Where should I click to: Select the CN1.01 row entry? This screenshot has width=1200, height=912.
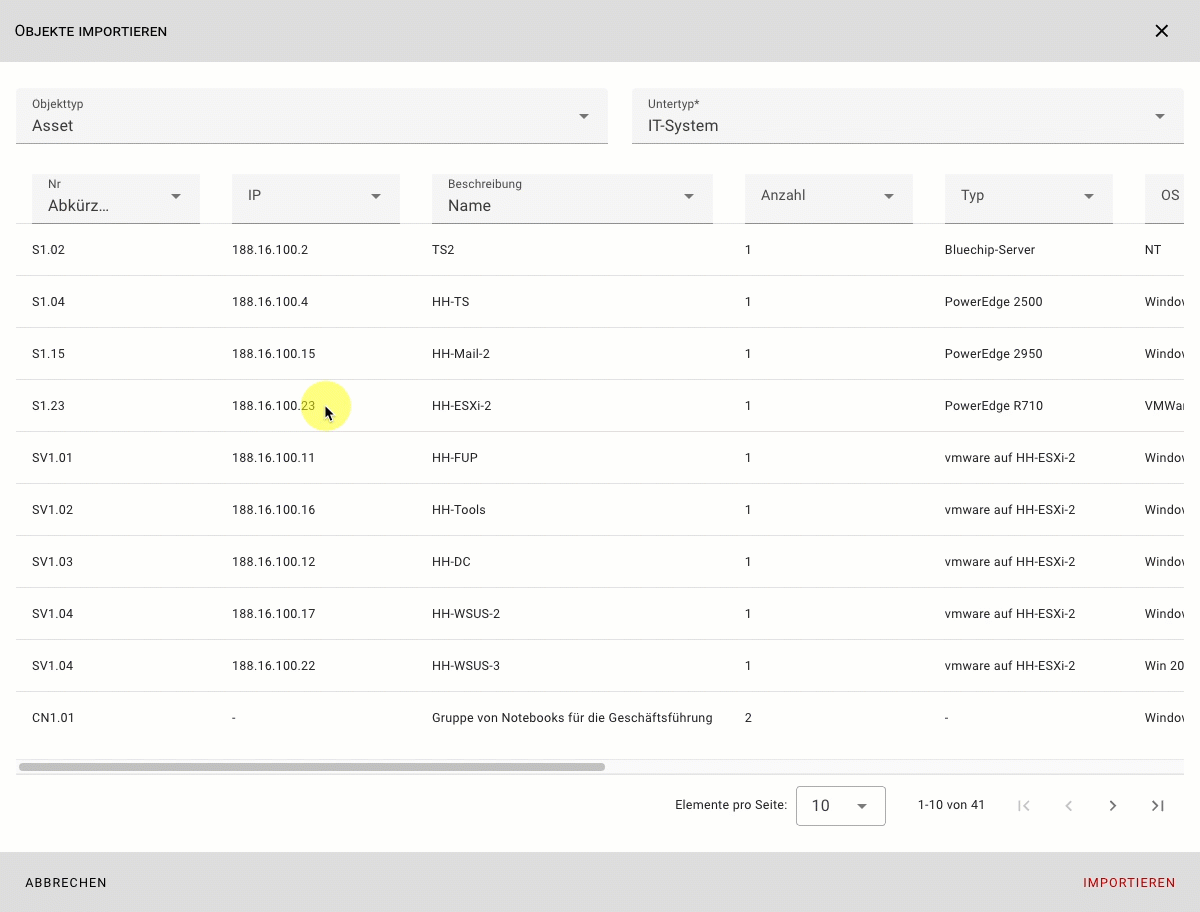[53, 718]
